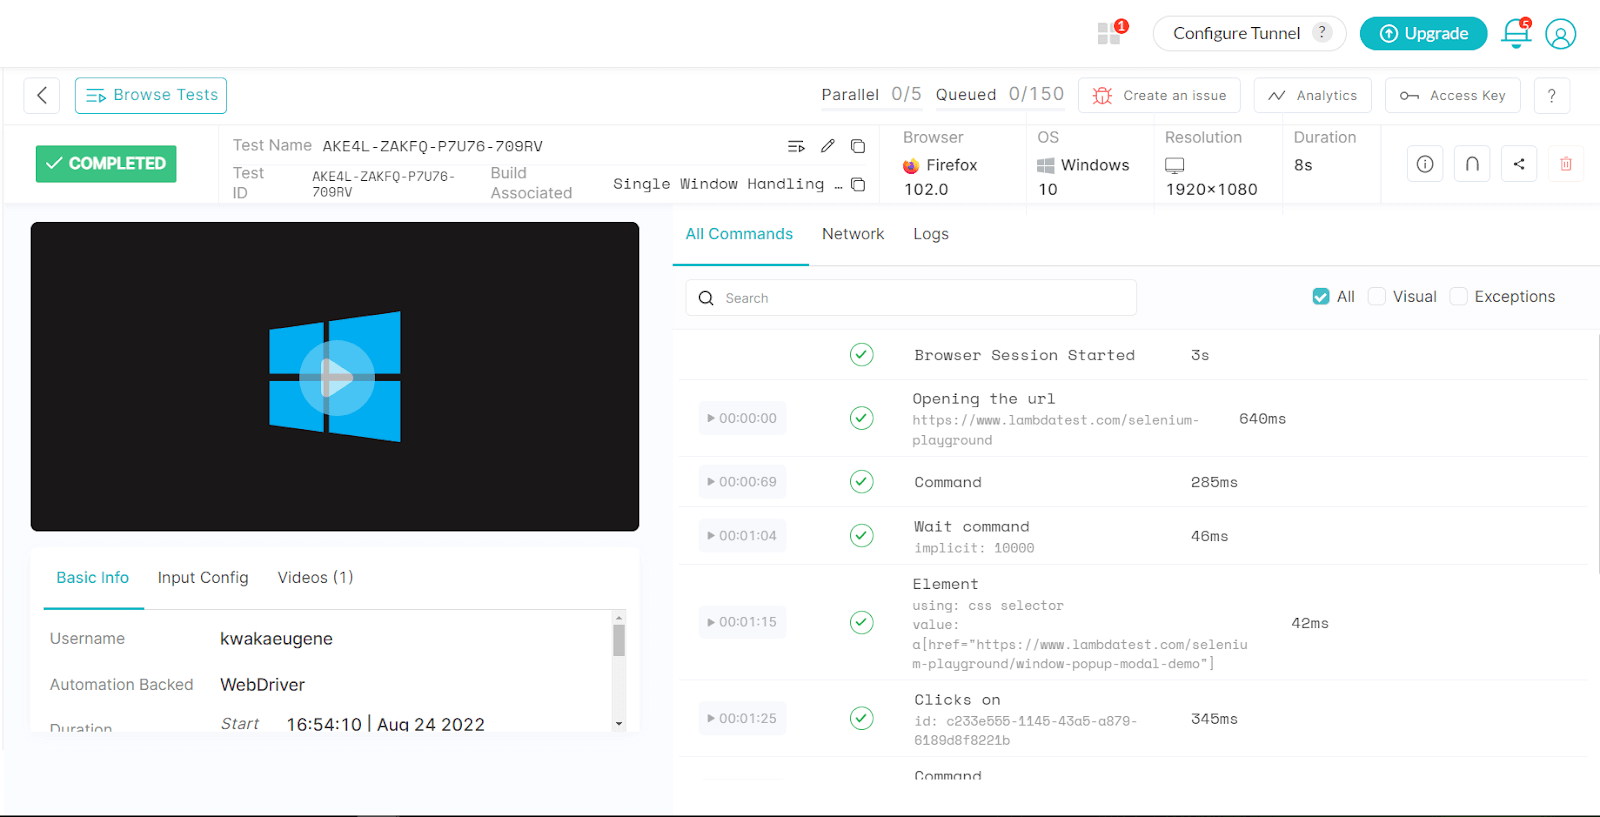Click the Parallel 0/5 counter
The width and height of the screenshot is (1600, 817).
(x=872, y=94)
